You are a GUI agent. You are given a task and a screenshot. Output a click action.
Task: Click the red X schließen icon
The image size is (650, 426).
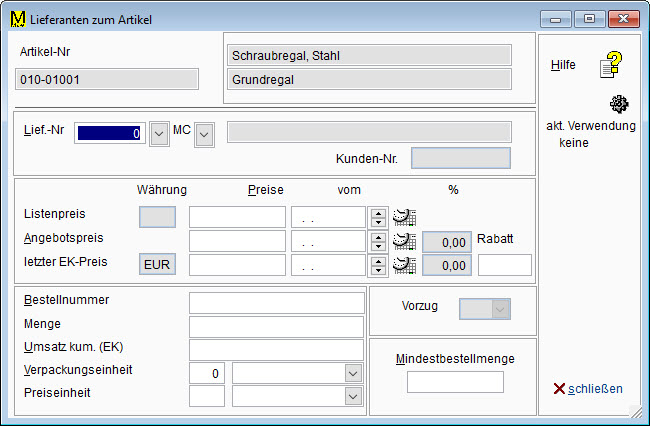559,388
